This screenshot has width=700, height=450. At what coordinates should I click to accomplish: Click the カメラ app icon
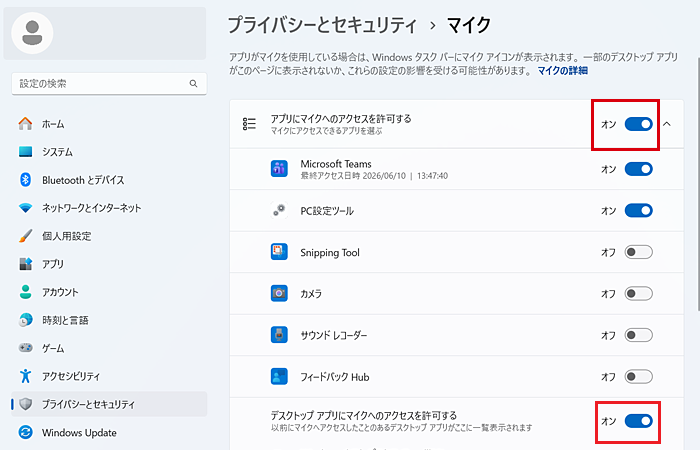tap(279, 293)
